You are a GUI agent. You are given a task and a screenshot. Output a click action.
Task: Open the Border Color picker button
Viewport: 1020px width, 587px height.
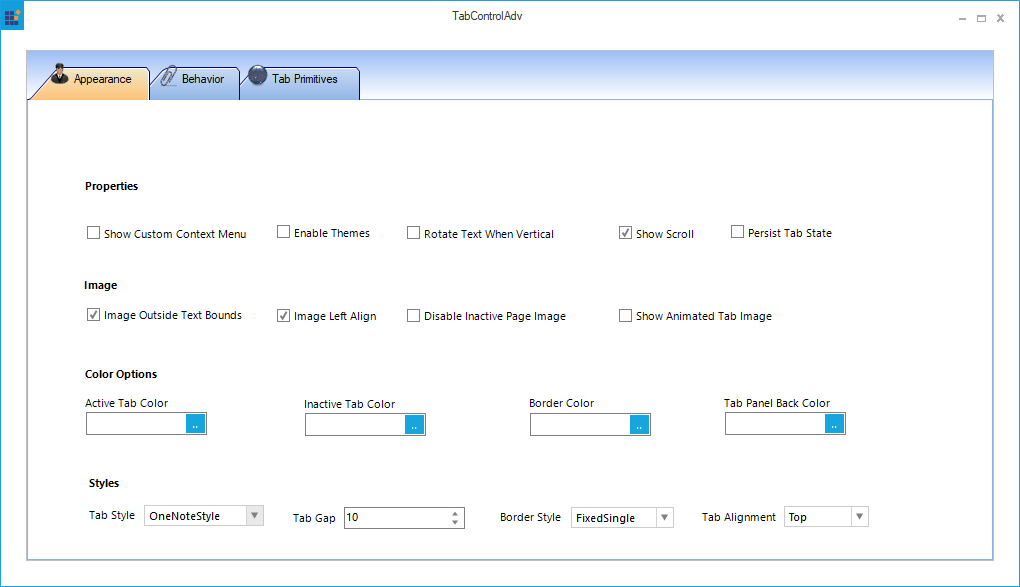[640, 425]
